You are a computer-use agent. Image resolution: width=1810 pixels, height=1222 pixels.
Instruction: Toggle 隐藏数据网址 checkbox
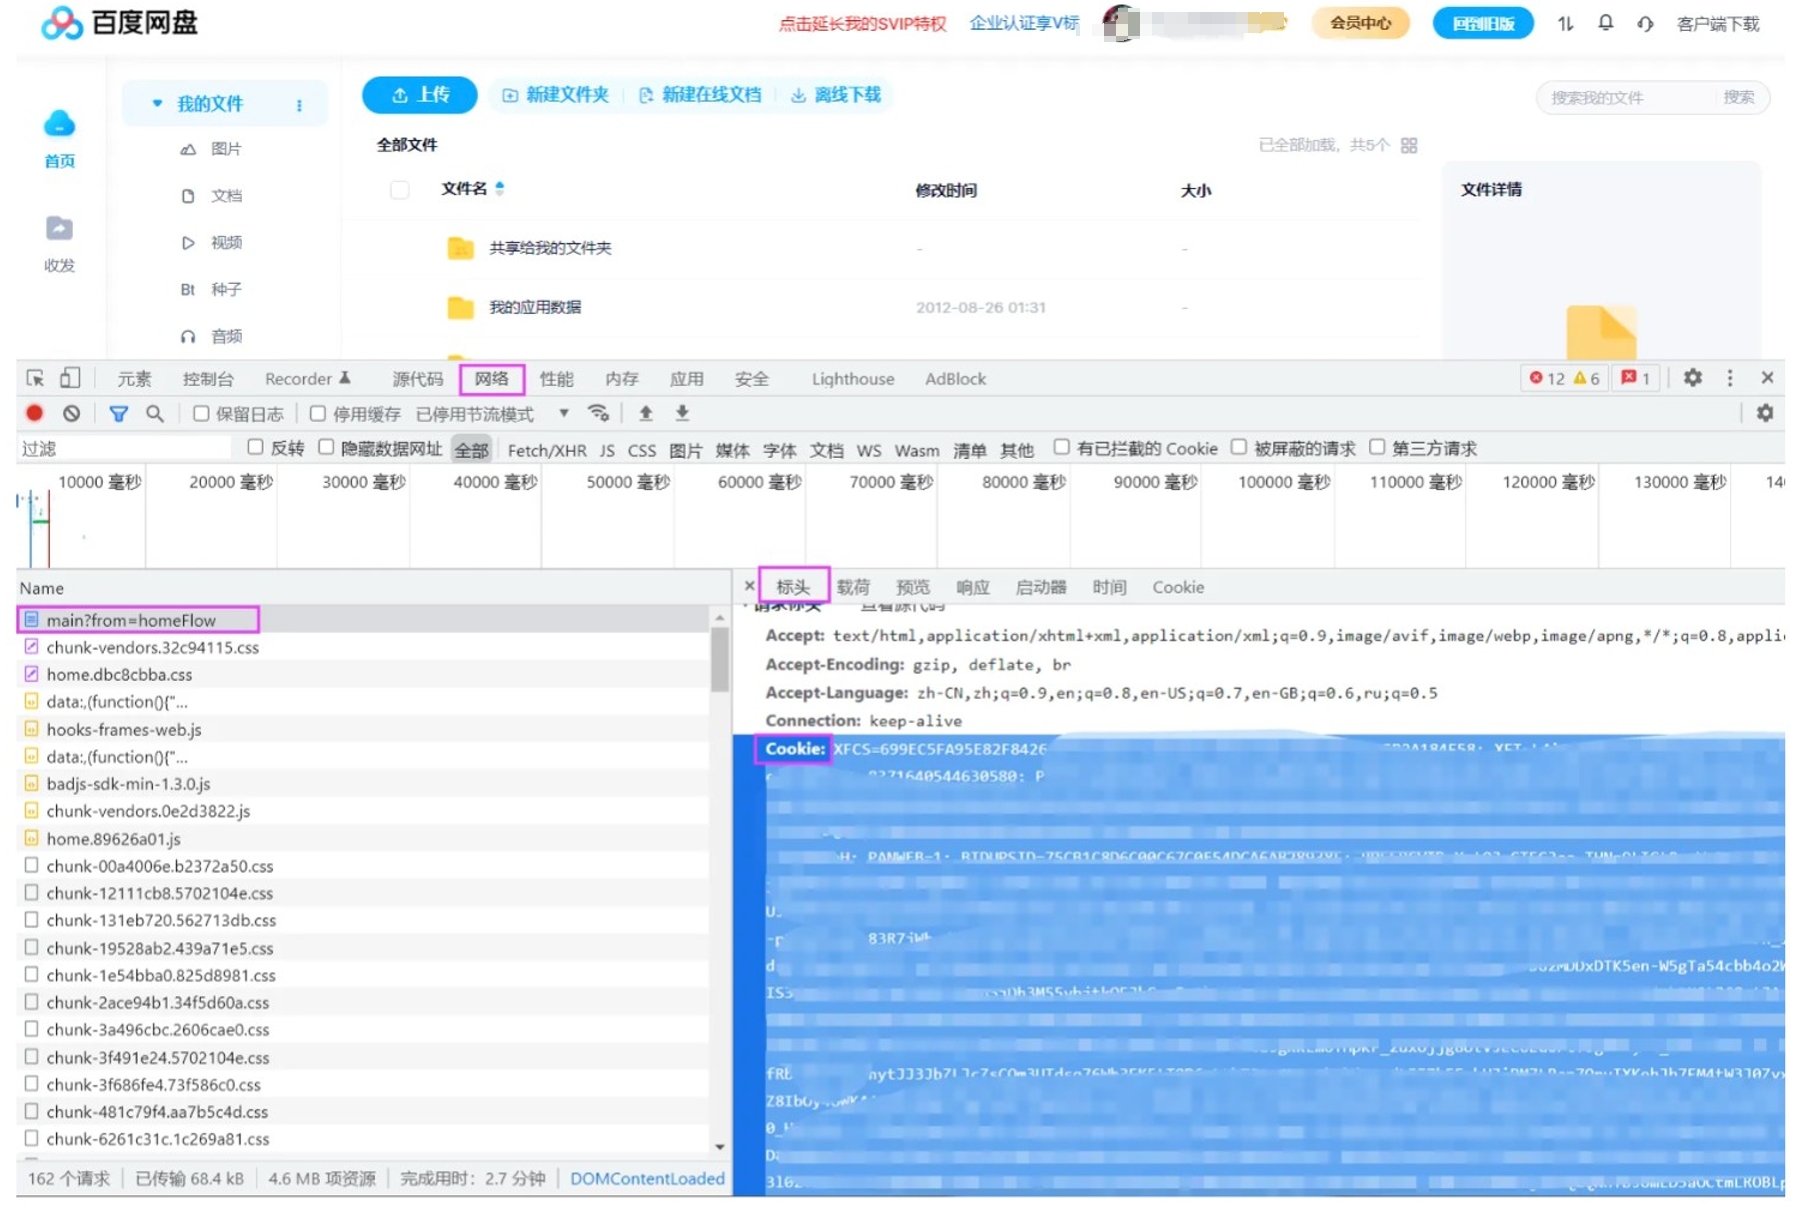pyautogui.click(x=326, y=447)
